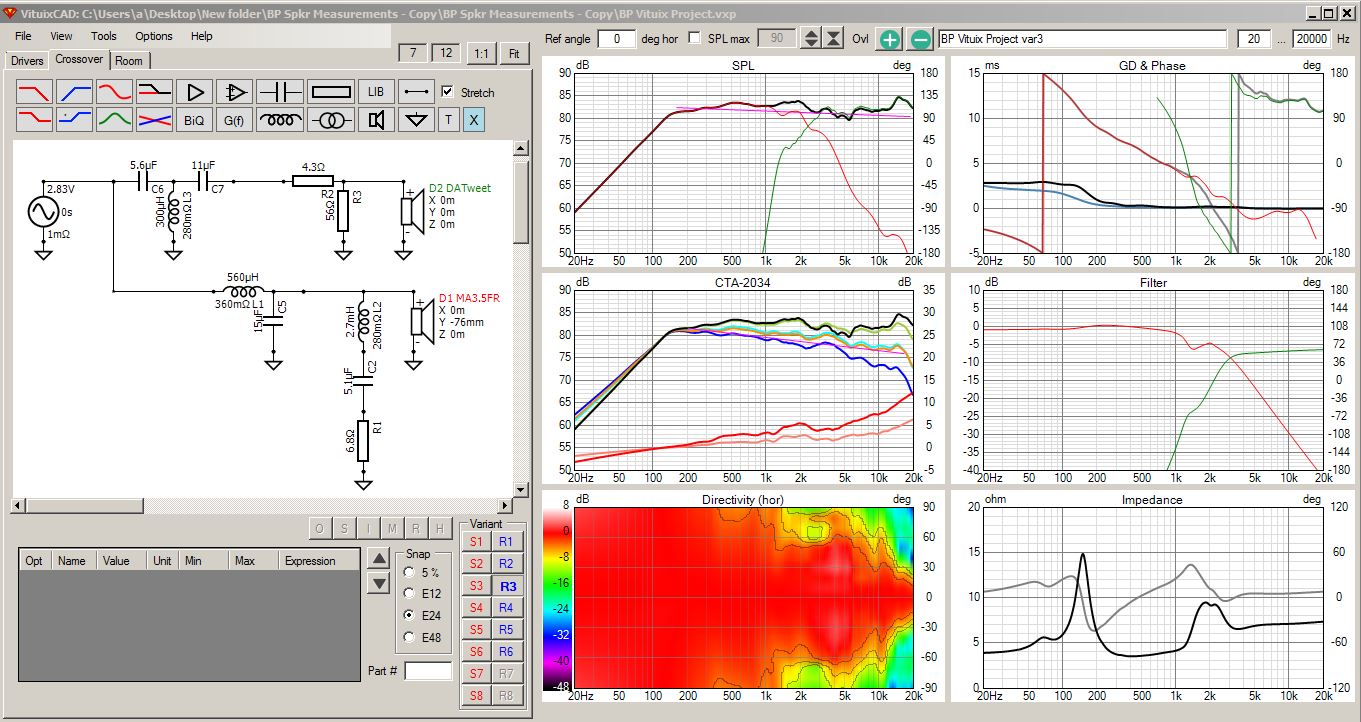Open the Tools menu
This screenshot has width=1361, height=722.
[103, 36]
